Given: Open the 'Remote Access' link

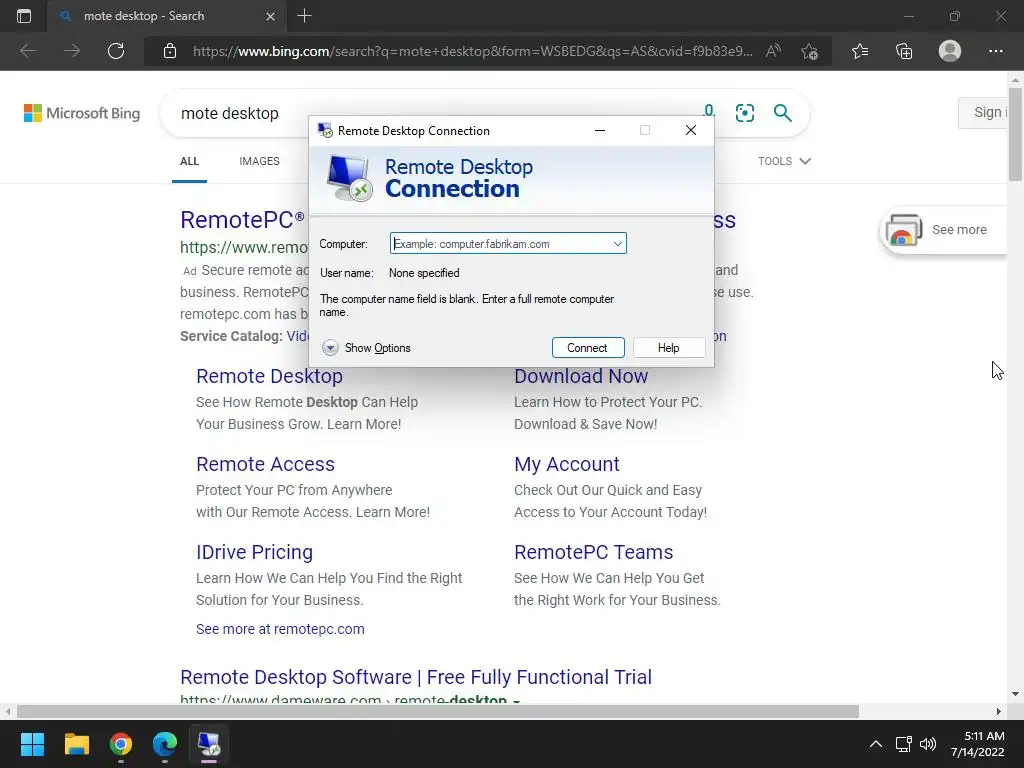Looking at the screenshot, I should click(x=265, y=464).
